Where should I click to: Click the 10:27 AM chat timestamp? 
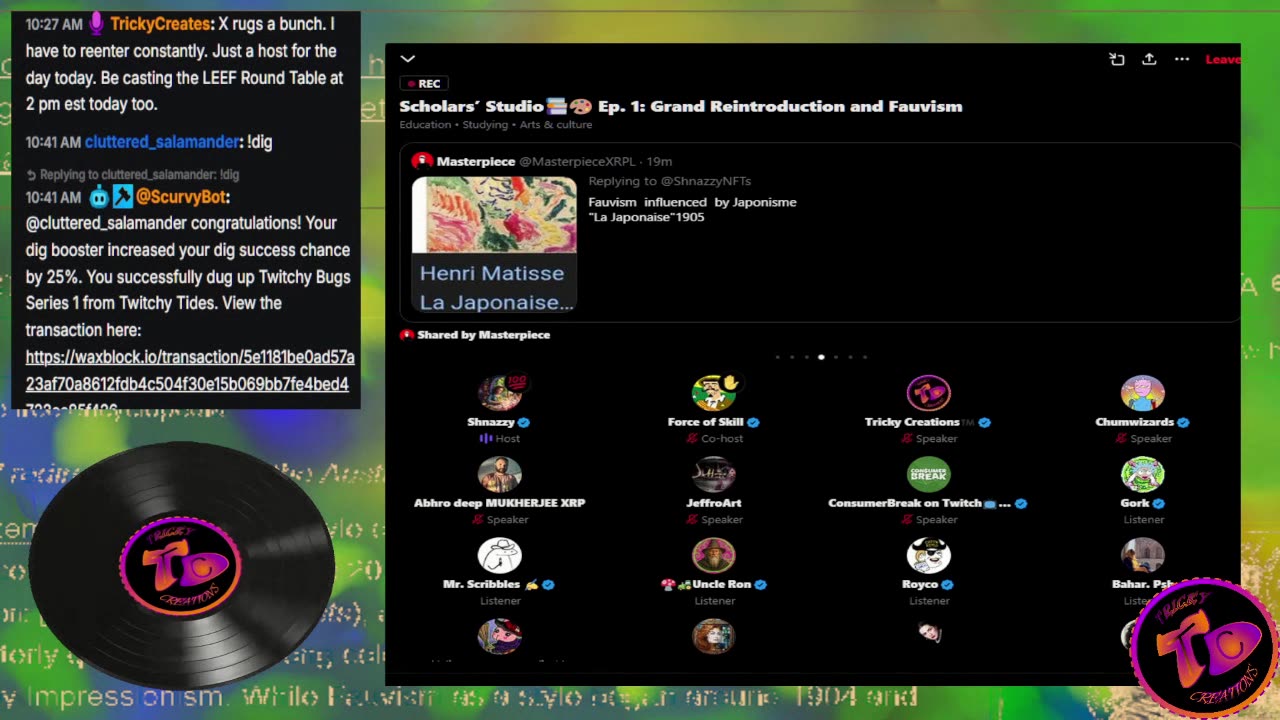tap(53, 23)
